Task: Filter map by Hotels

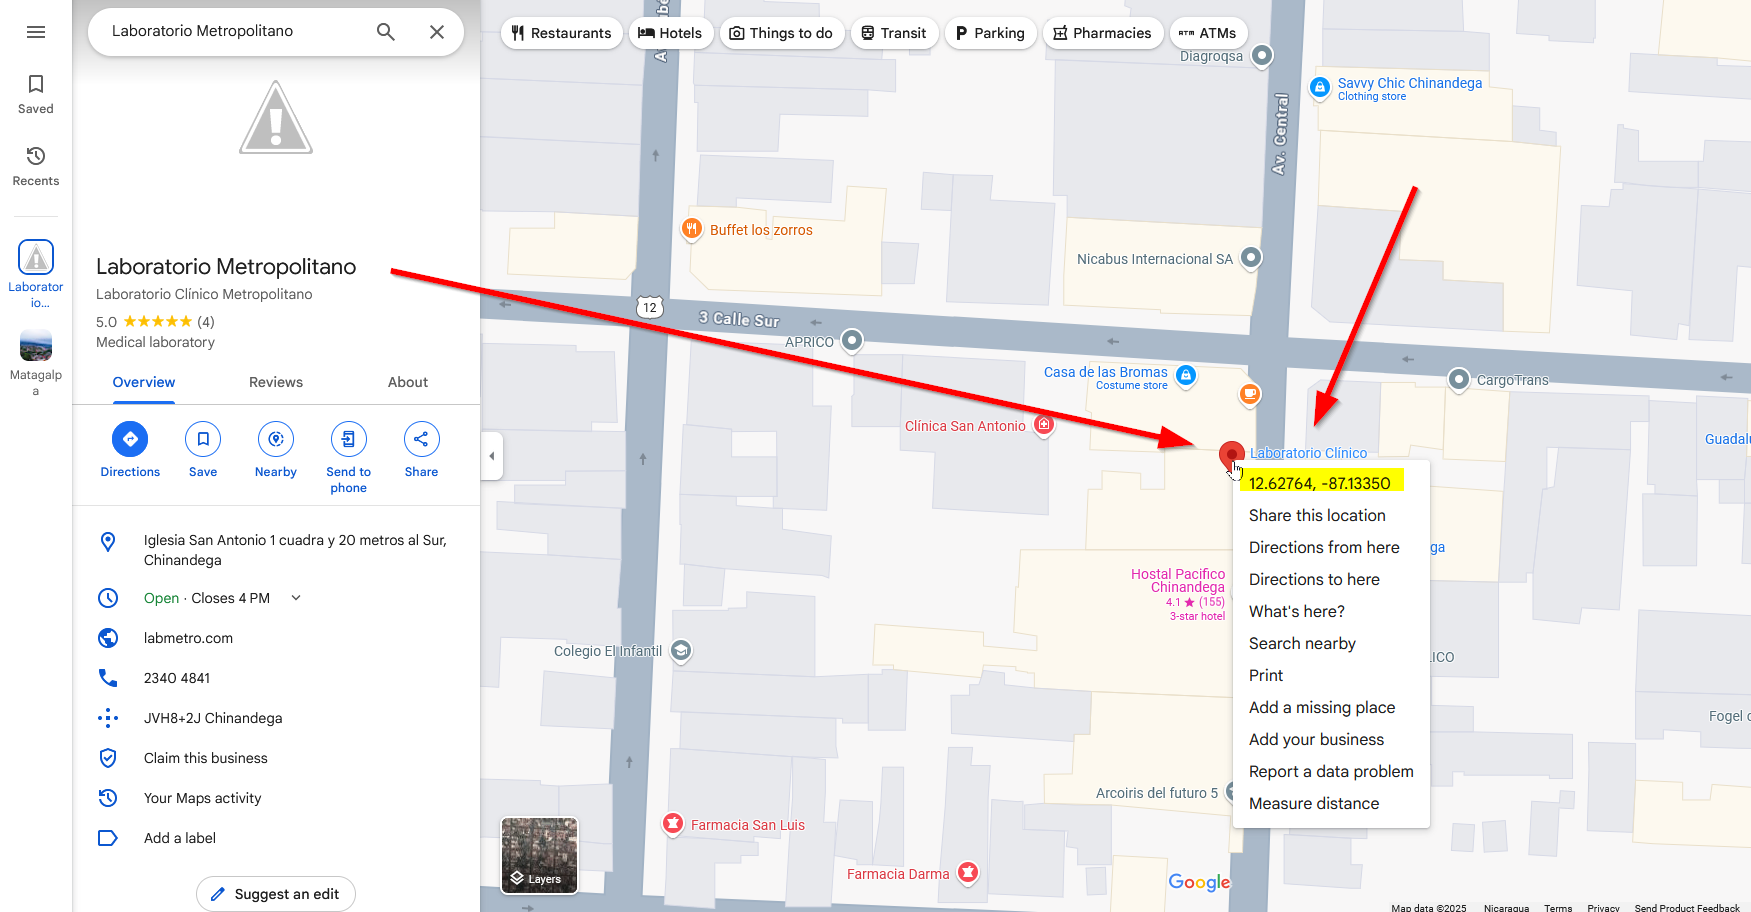Action: [x=670, y=33]
